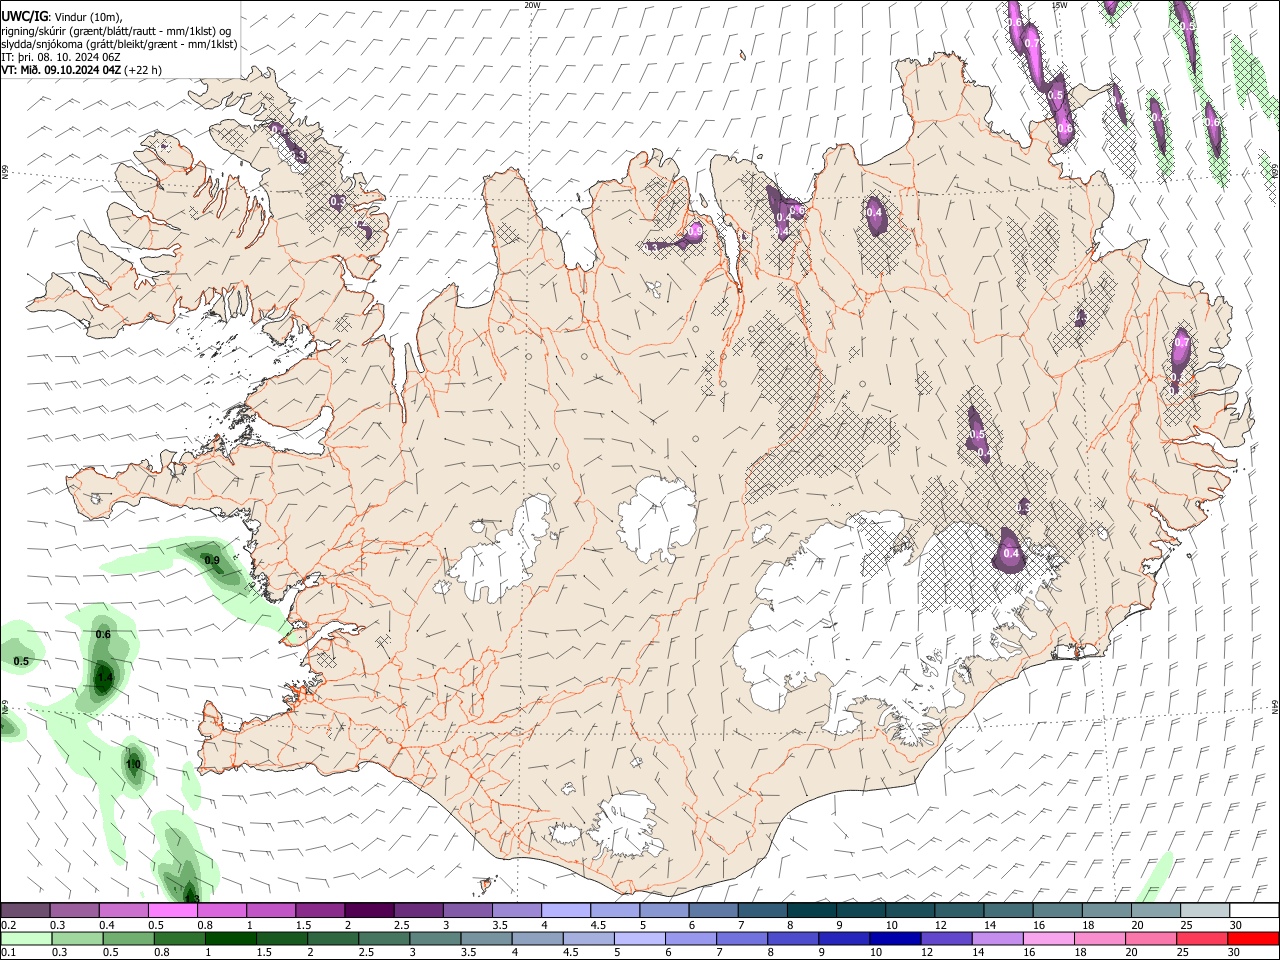Screen dimensions: 1280x960
Task: Click the 'UWC/IG: Vindur (10m)' title text
Action: click(62, 16)
